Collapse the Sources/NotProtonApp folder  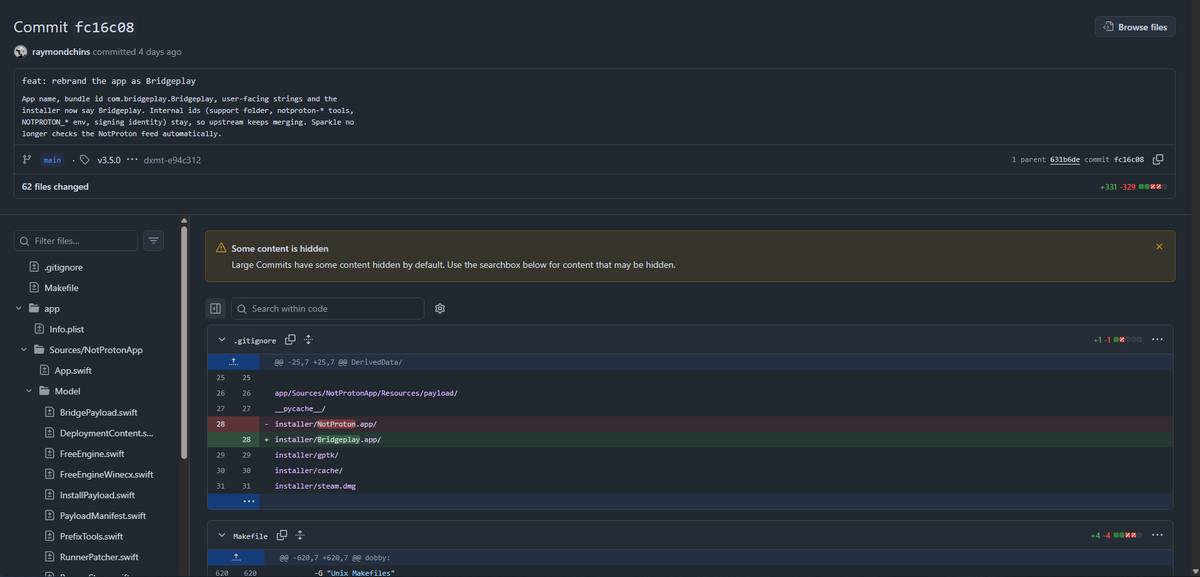click(24, 350)
